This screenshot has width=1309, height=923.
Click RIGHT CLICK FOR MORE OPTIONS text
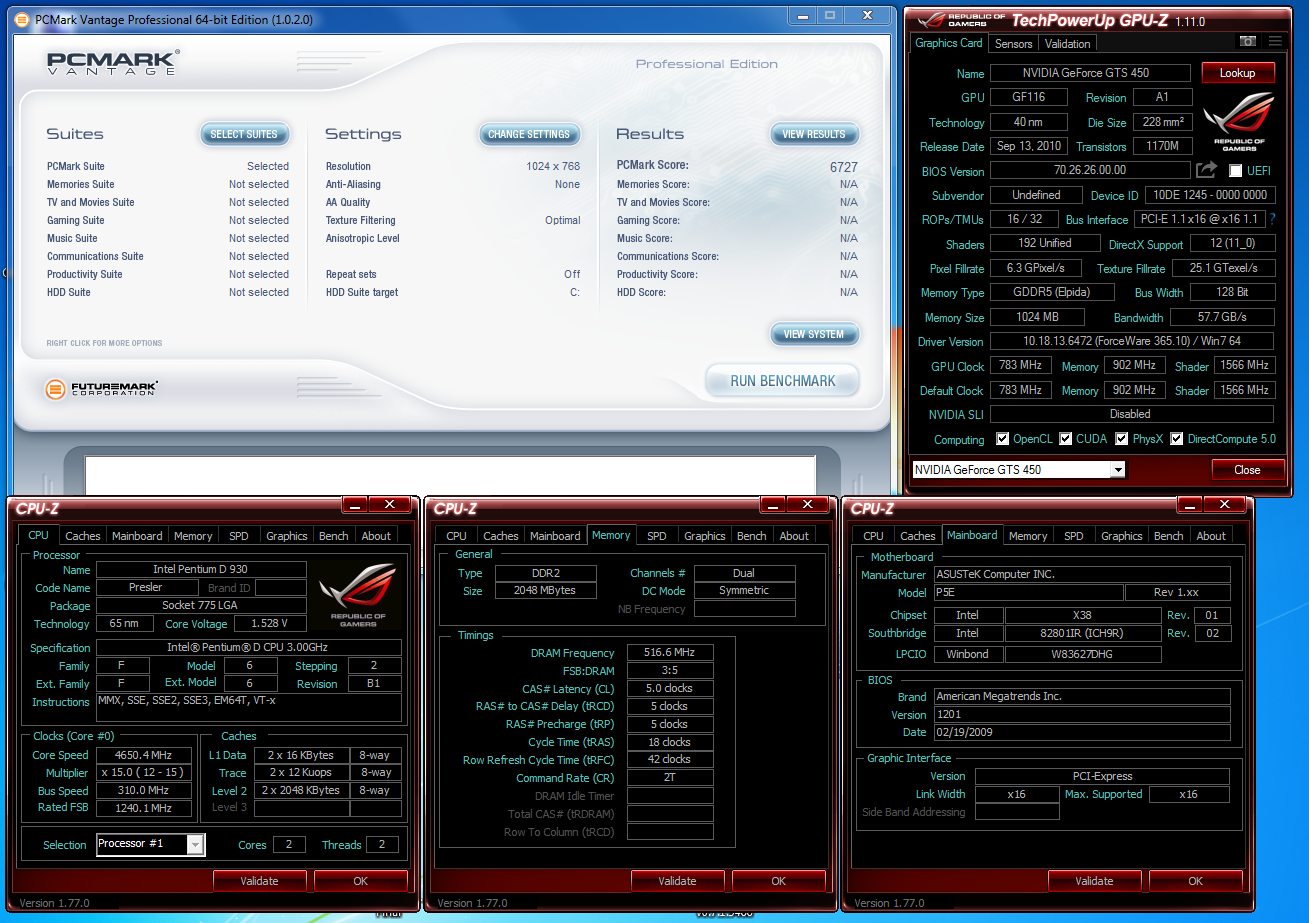coord(104,343)
